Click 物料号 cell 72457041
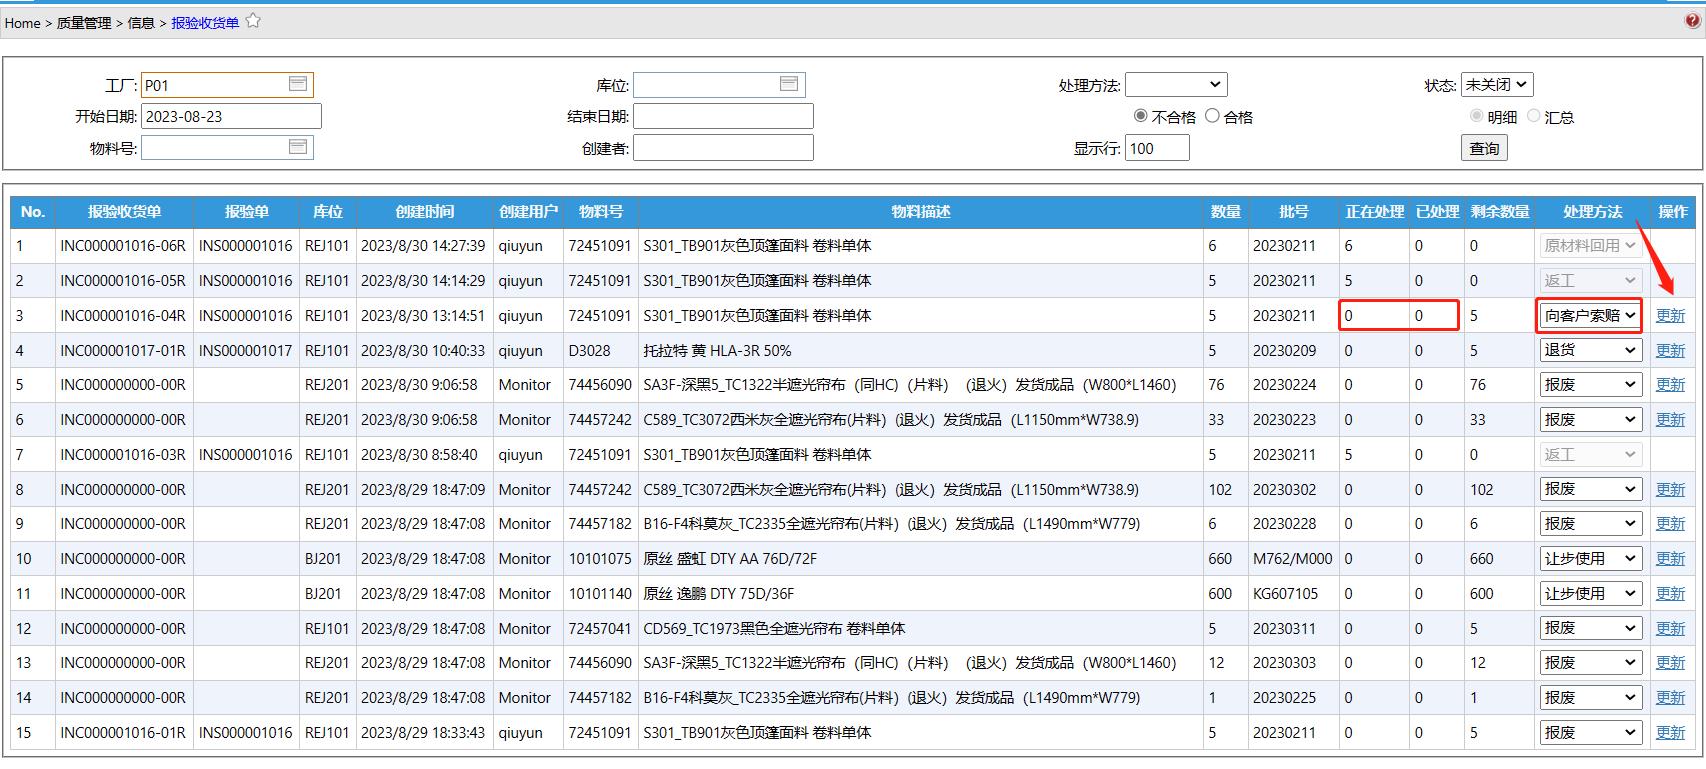This screenshot has width=1706, height=769. [x=600, y=628]
